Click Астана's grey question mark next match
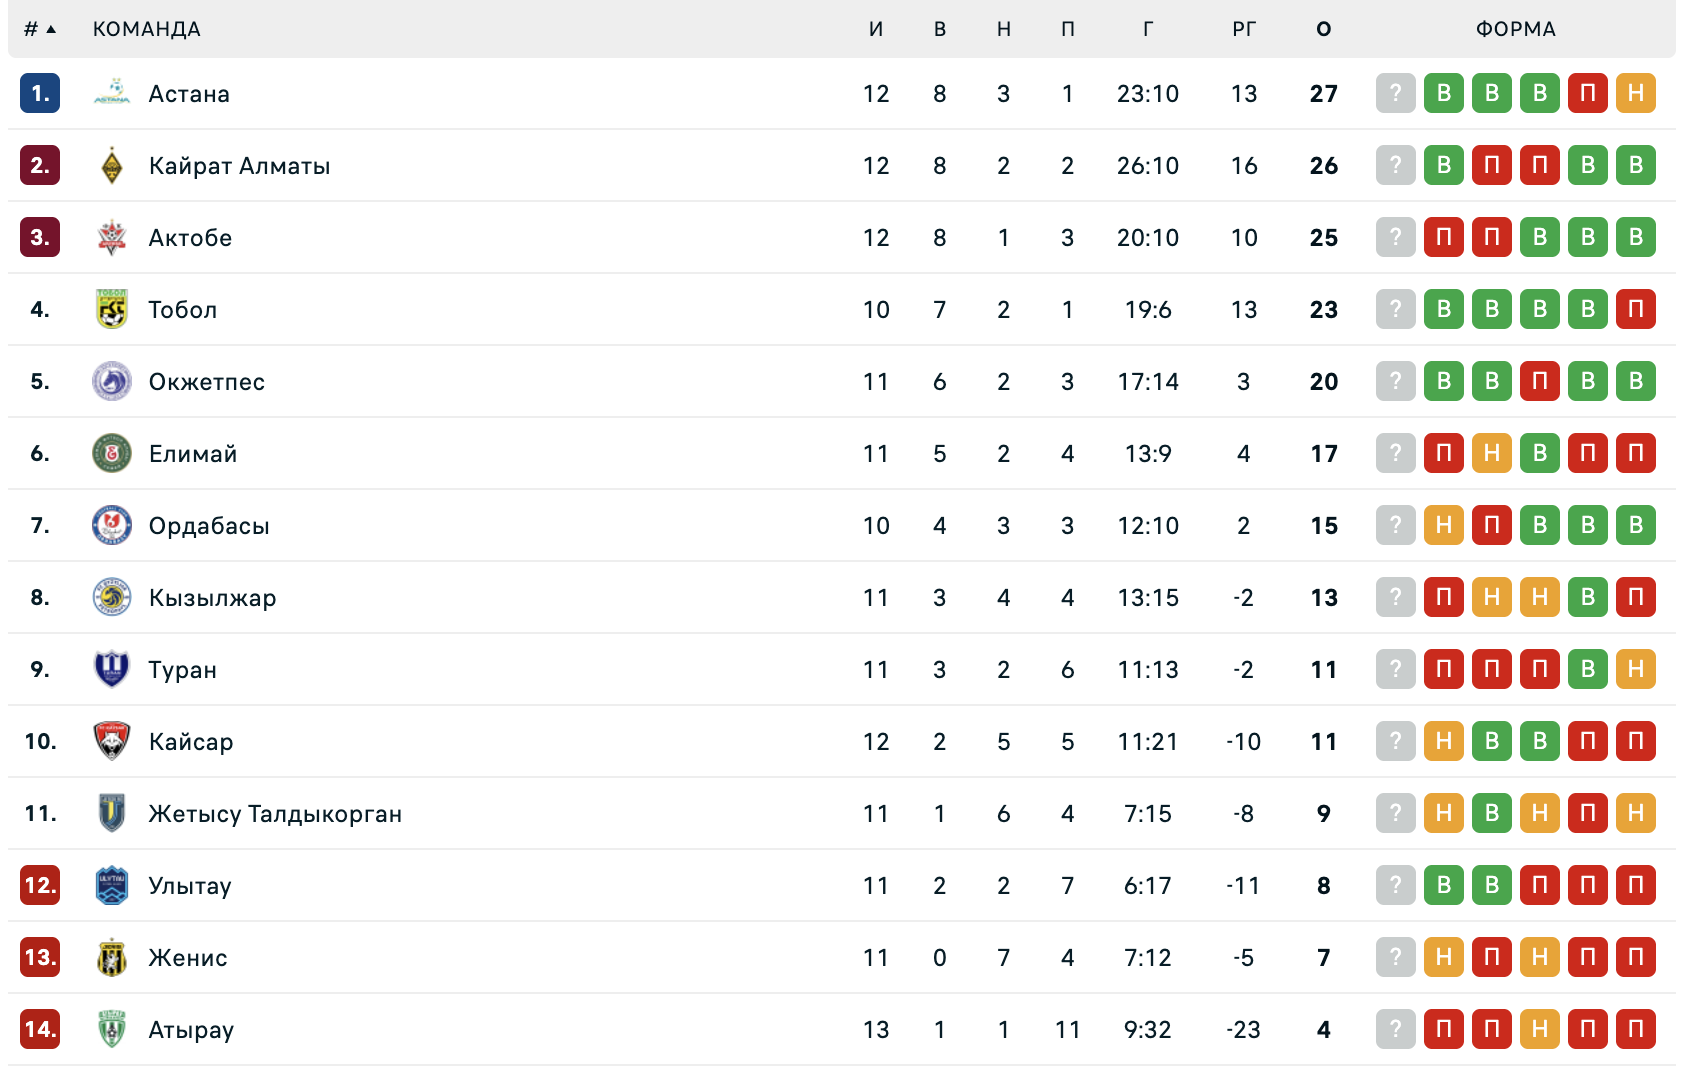Screen dimensions: 1684x1066 tap(1396, 93)
